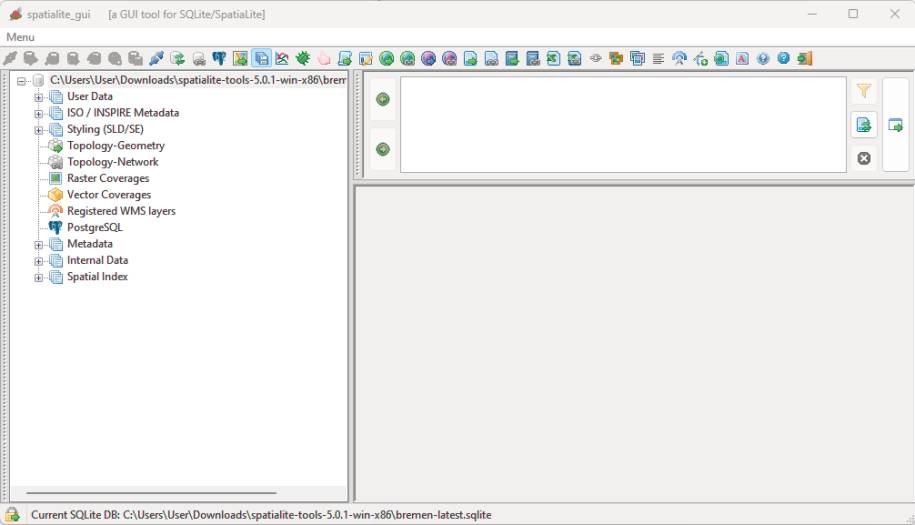Click the exit door icon in the toolbar

(805, 58)
